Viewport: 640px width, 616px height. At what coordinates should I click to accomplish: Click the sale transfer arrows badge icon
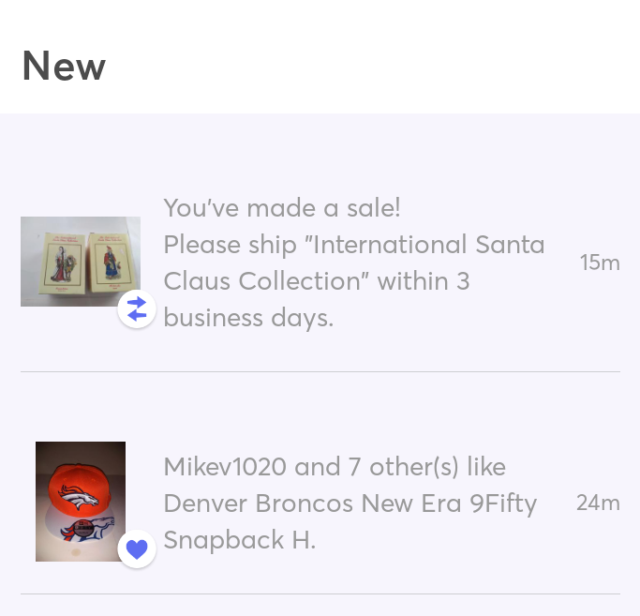137,309
